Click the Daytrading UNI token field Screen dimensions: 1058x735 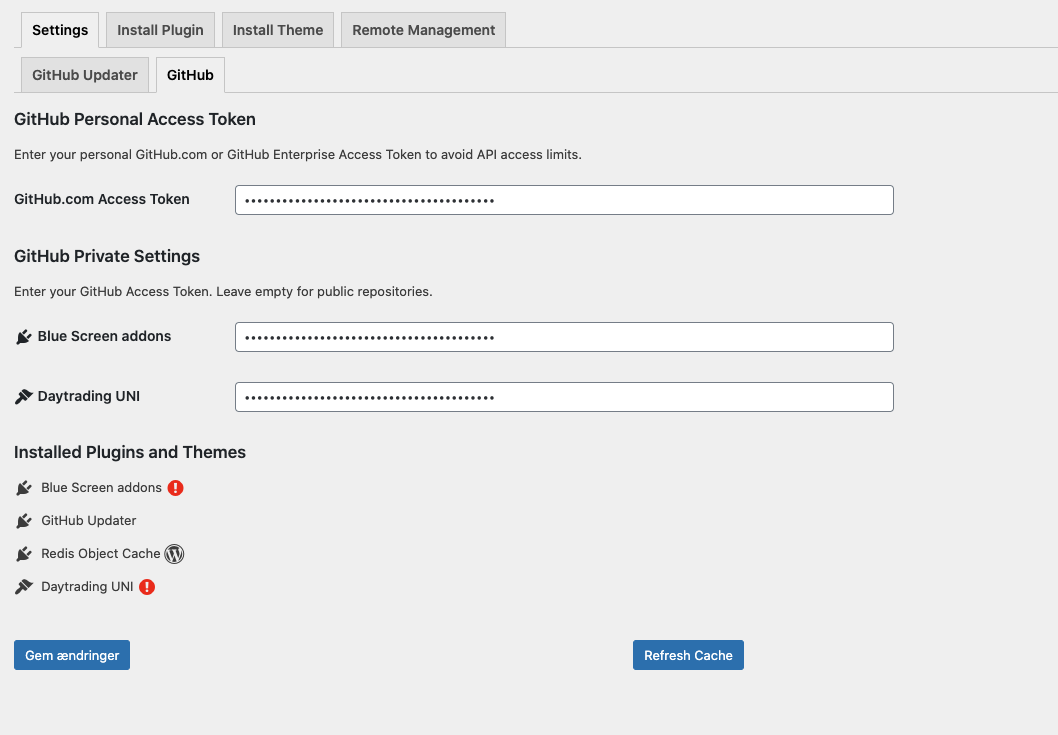click(x=564, y=396)
